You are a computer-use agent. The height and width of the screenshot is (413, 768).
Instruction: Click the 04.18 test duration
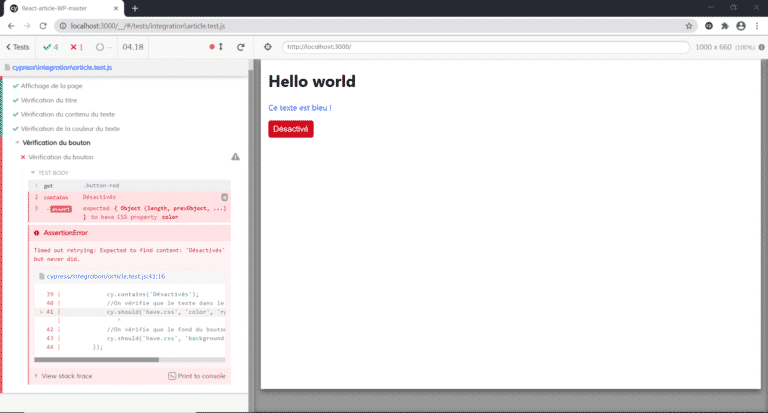(x=133, y=47)
